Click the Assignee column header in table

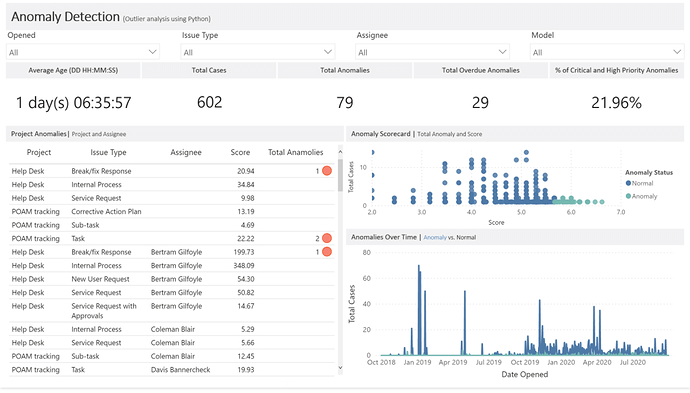pos(186,152)
